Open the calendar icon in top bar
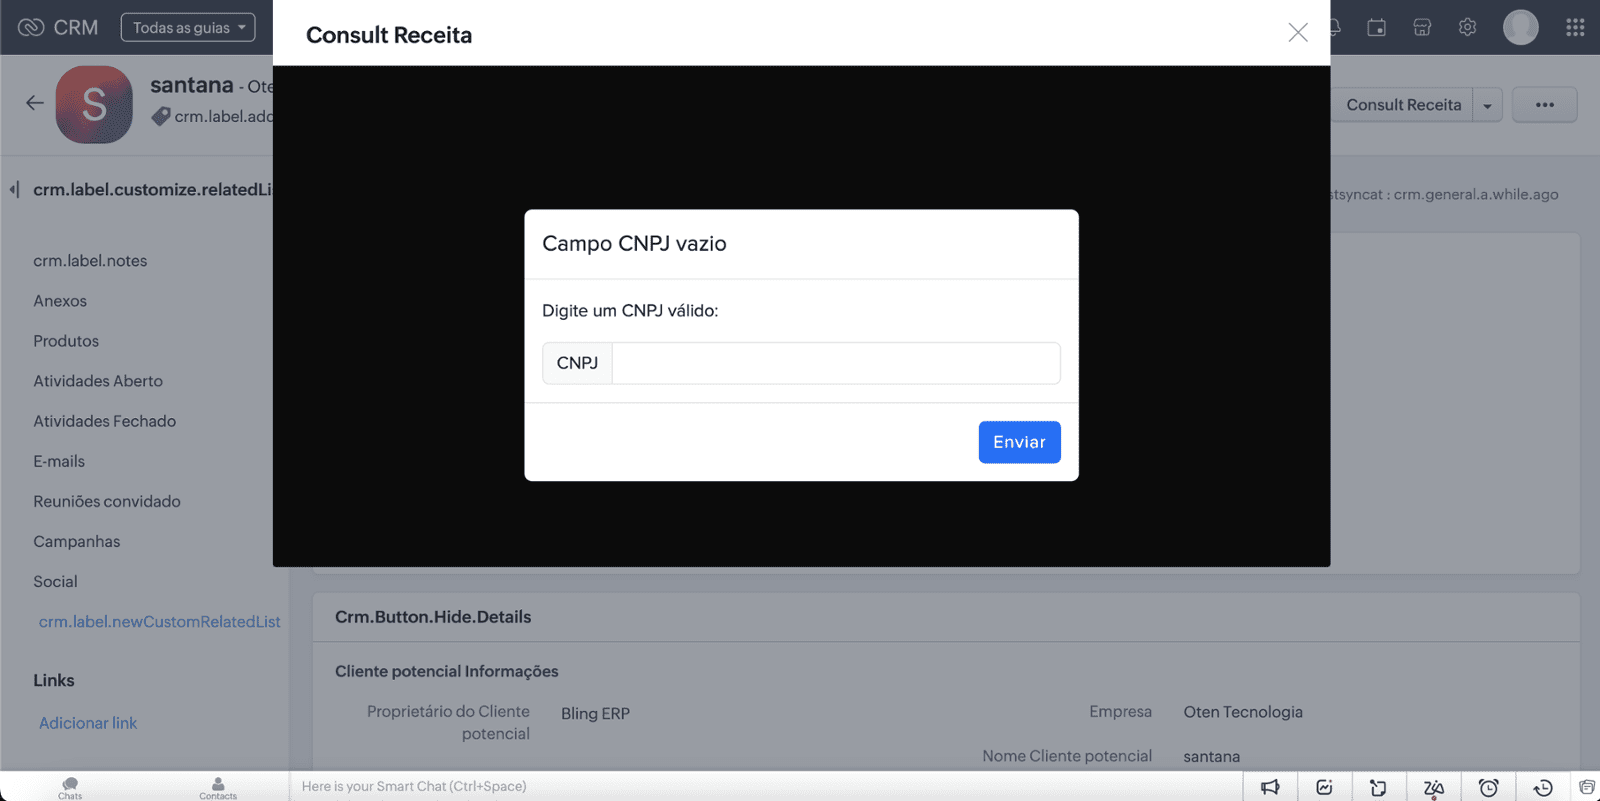Screen dimensions: 1600x801 (1376, 28)
